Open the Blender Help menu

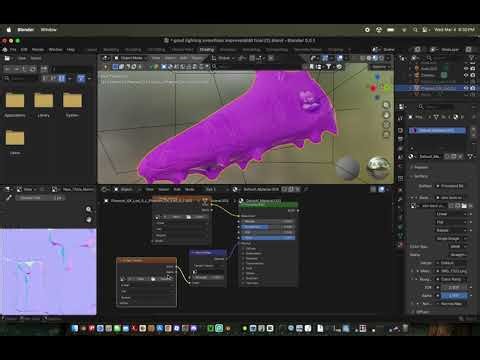(71, 49)
